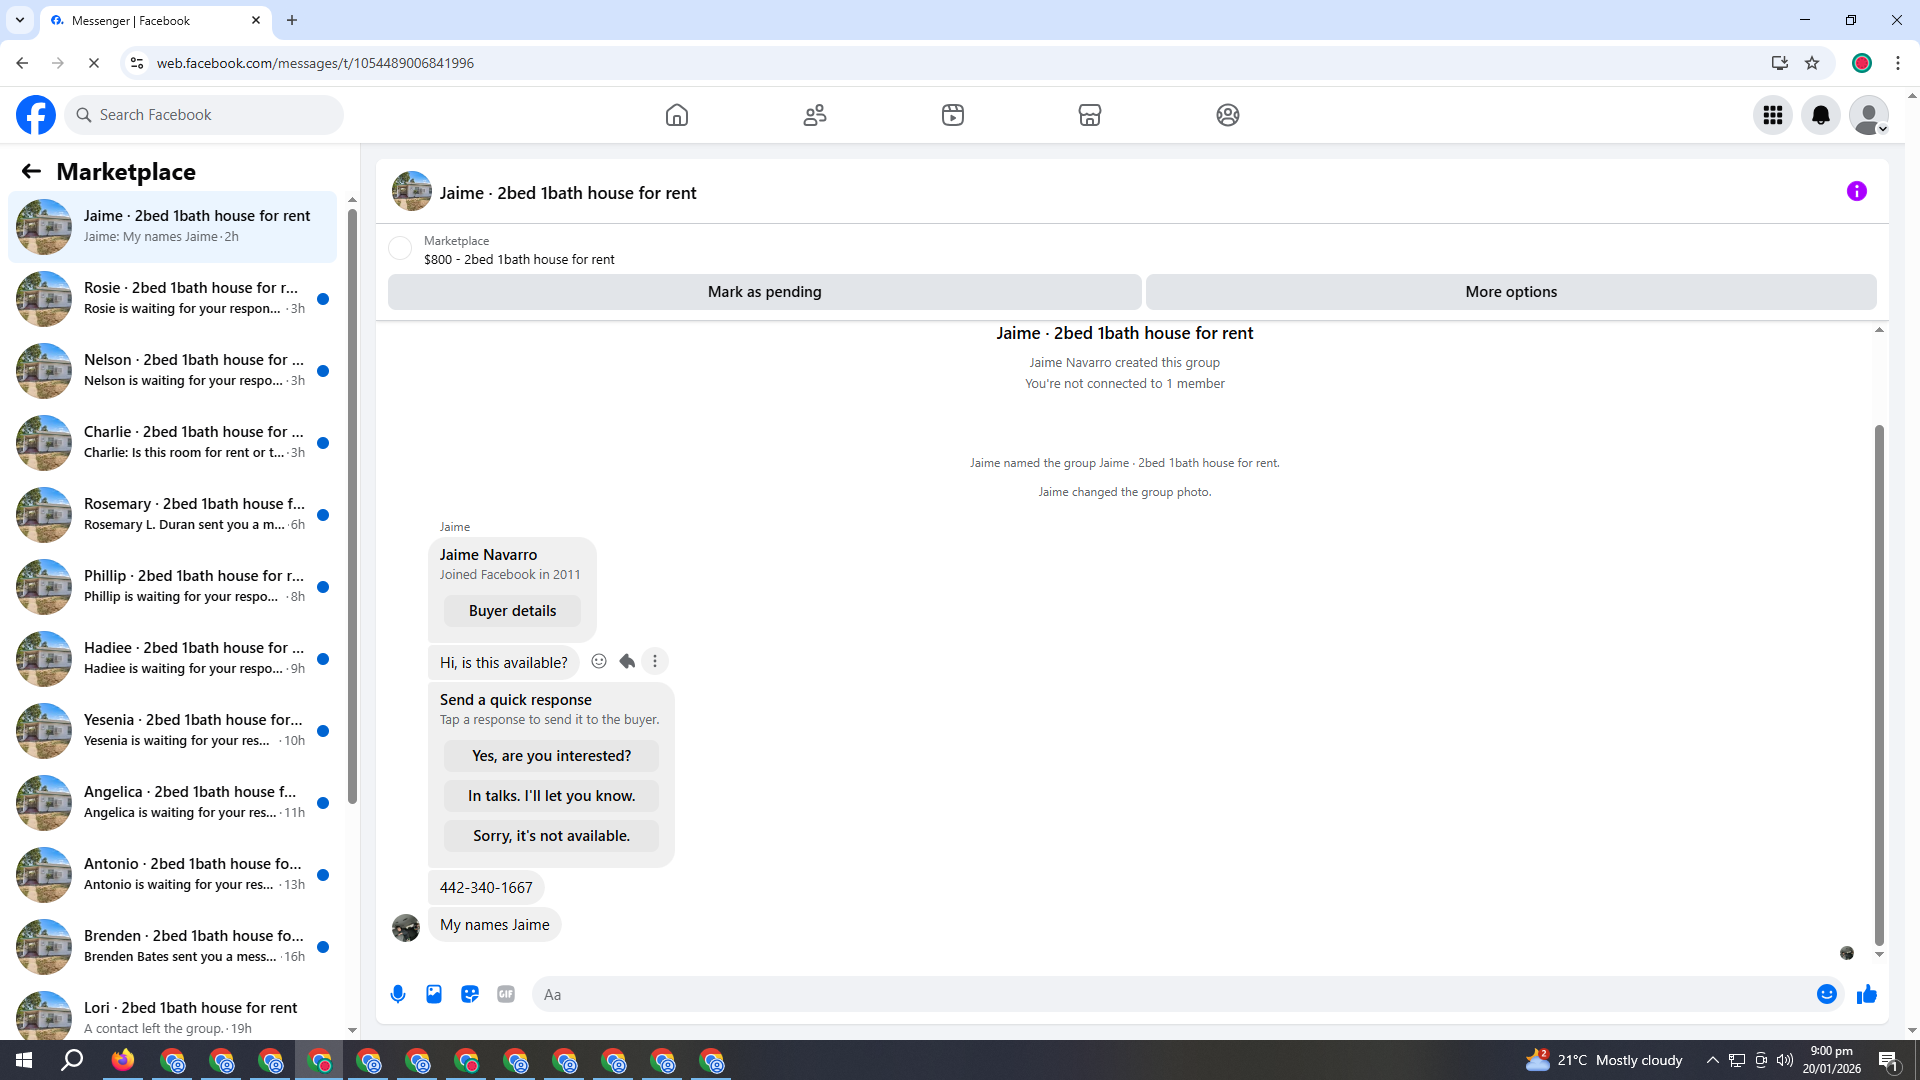Mark the listing as pending
1920x1080 pixels.
coord(765,292)
